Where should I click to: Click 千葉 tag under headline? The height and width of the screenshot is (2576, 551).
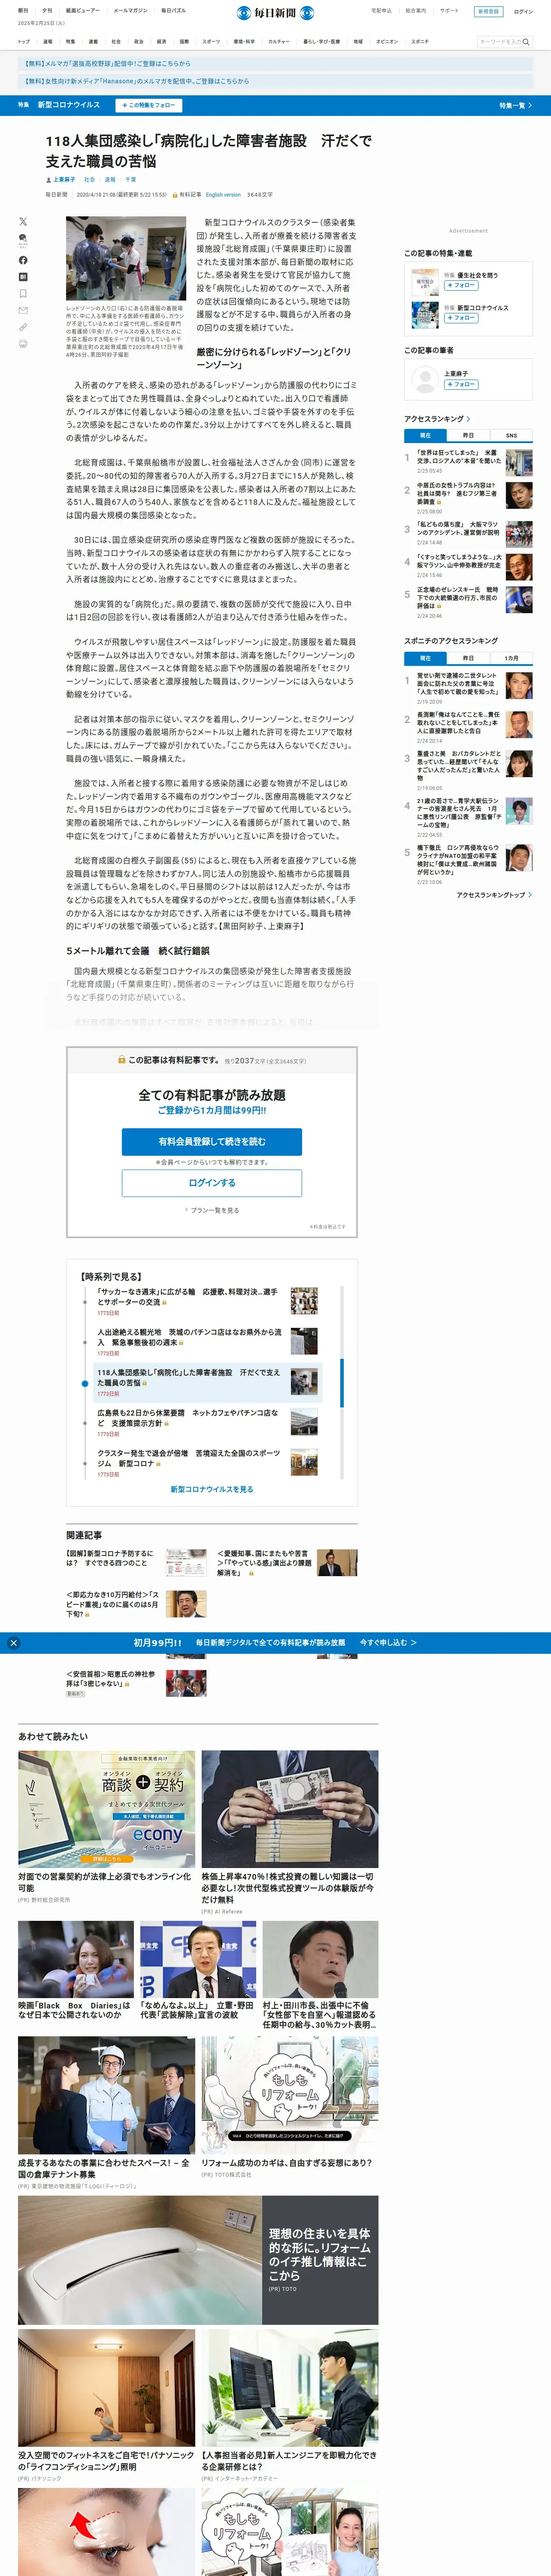(131, 180)
